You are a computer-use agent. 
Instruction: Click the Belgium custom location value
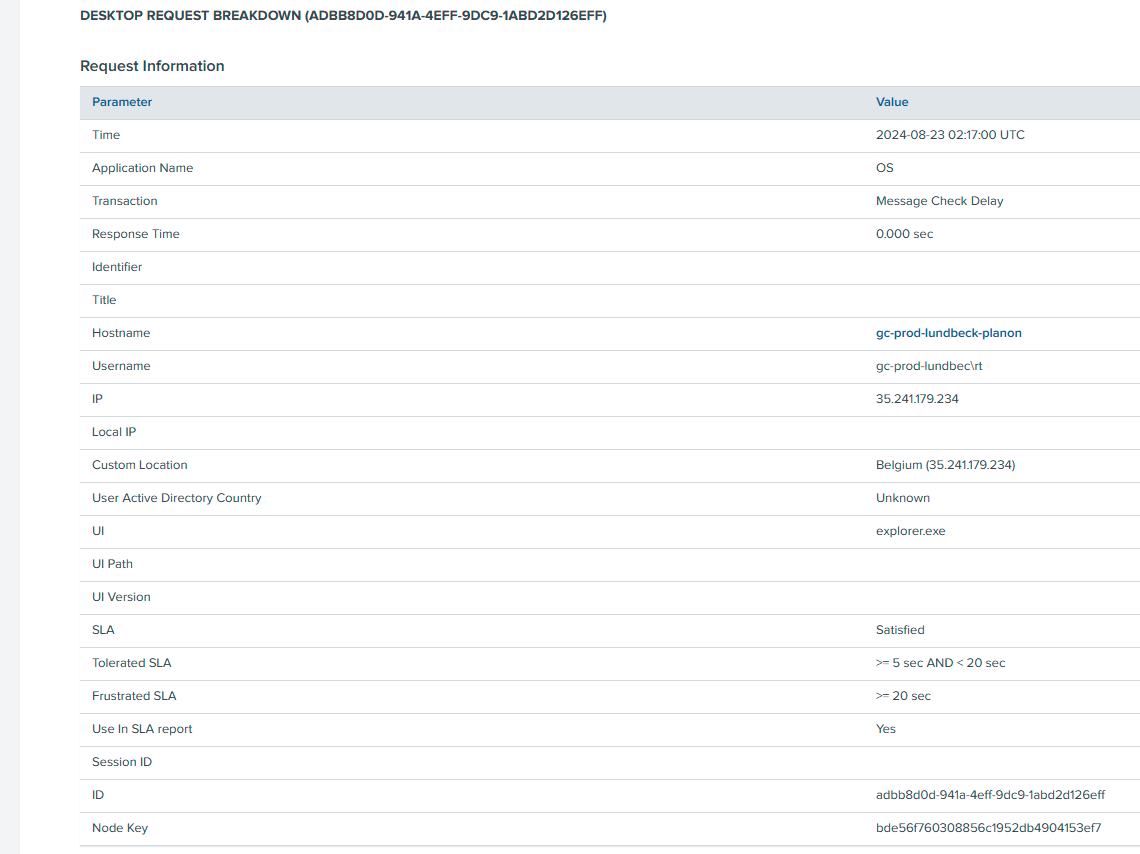[x=945, y=465]
